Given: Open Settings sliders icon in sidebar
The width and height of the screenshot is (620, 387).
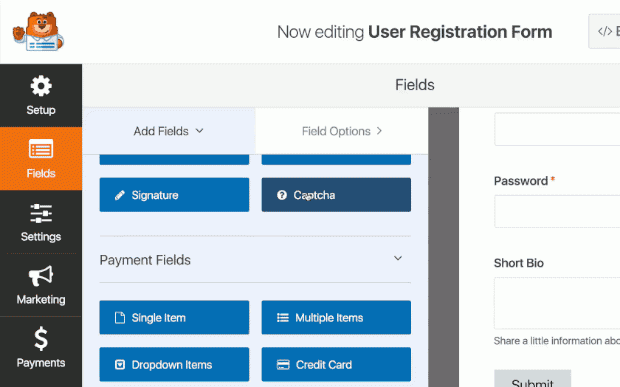Looking at the screenshot, I should coord(41,213).
